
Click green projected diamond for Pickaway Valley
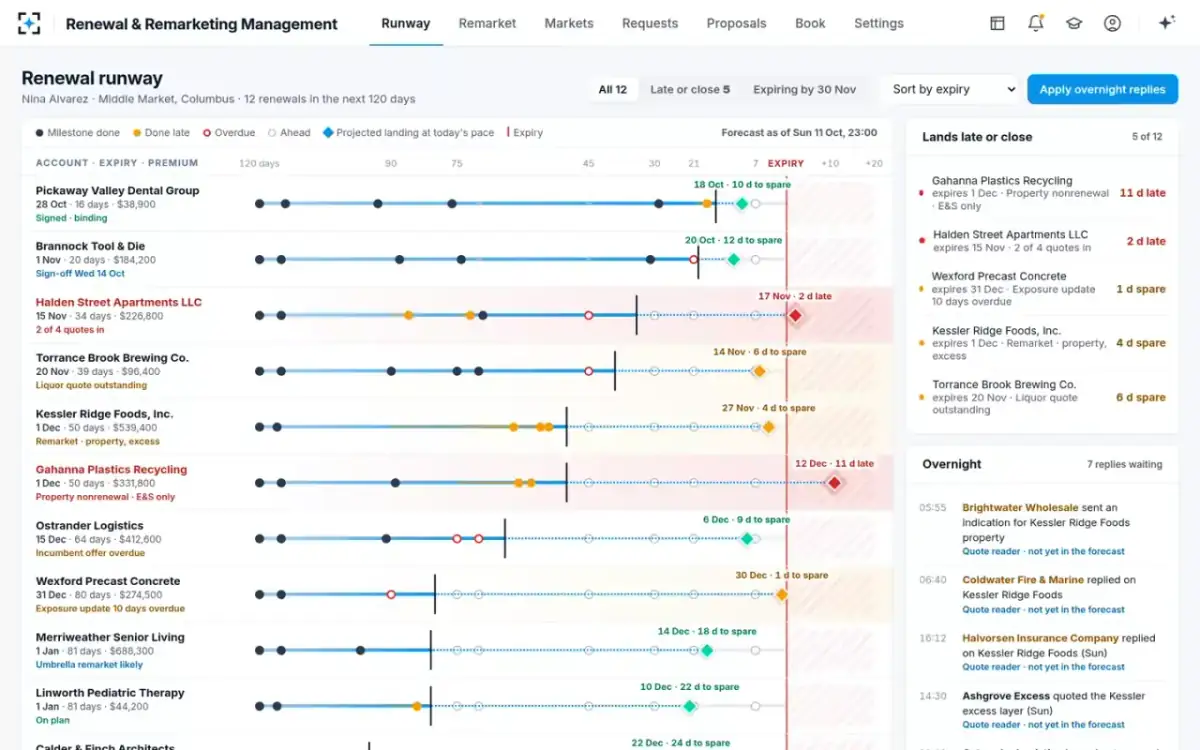click(741, 203)
